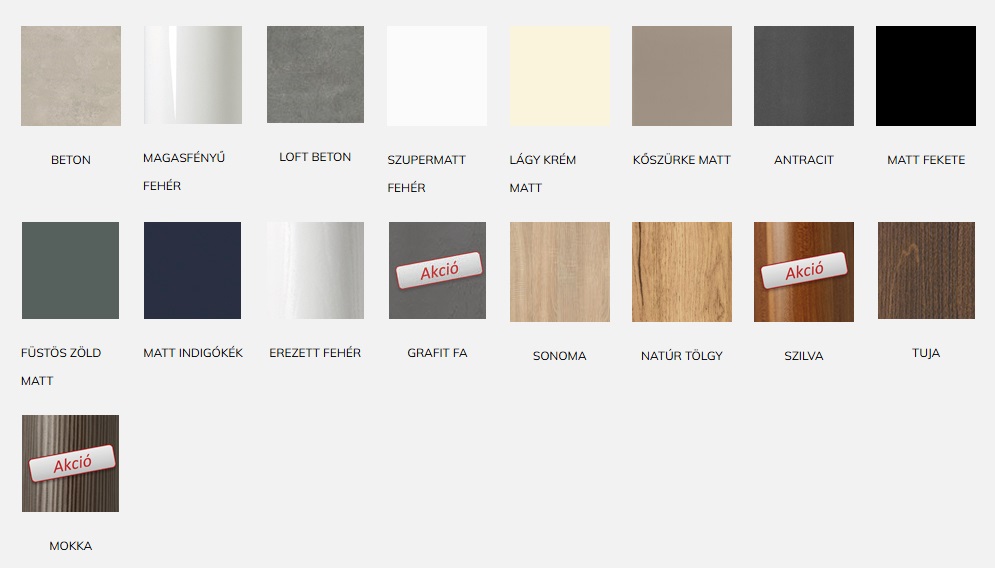Select the Matt Fekete black swatch
Viewport: 995px width, 568px height.
[x=926, y=76]
